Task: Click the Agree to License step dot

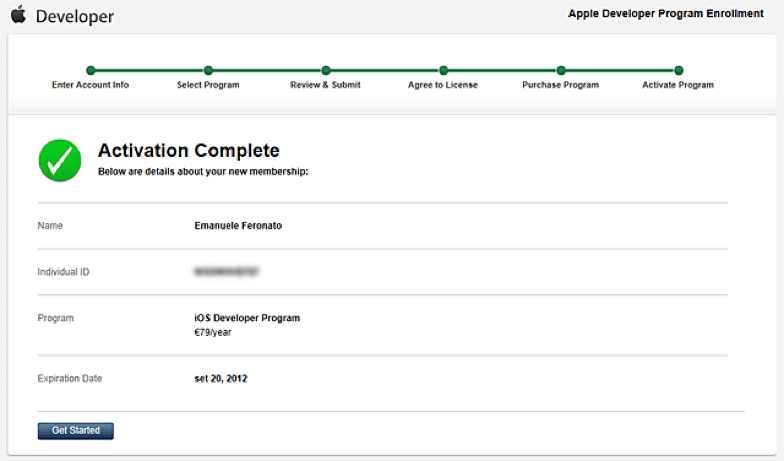Action: coord(443,71)
